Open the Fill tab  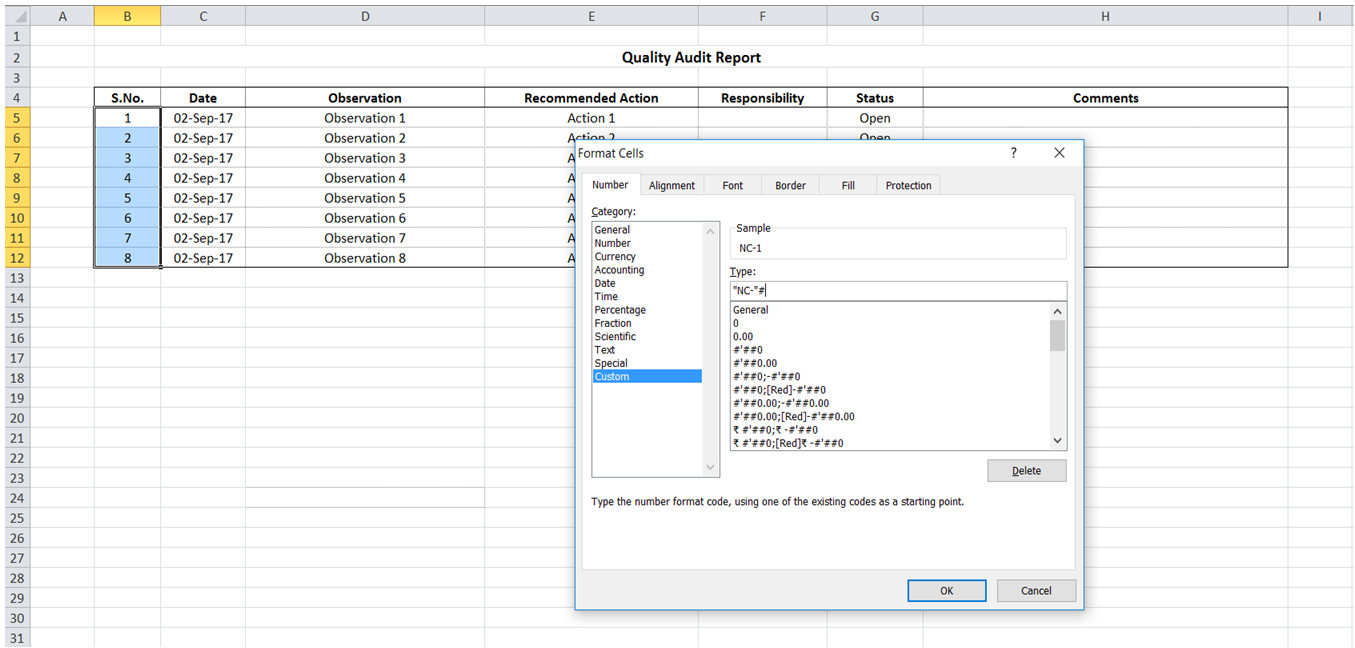tap(846, 185)
